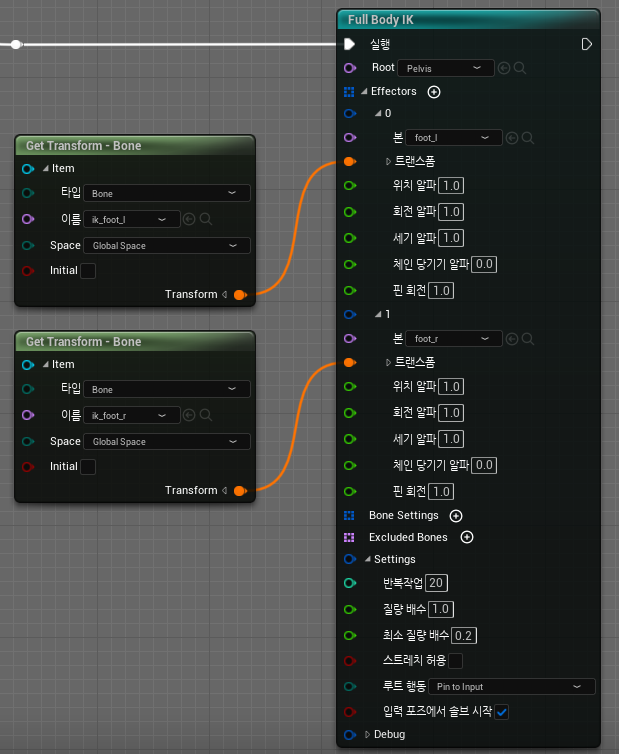Edit the 질량 배수 value

[x=441, y=609]
